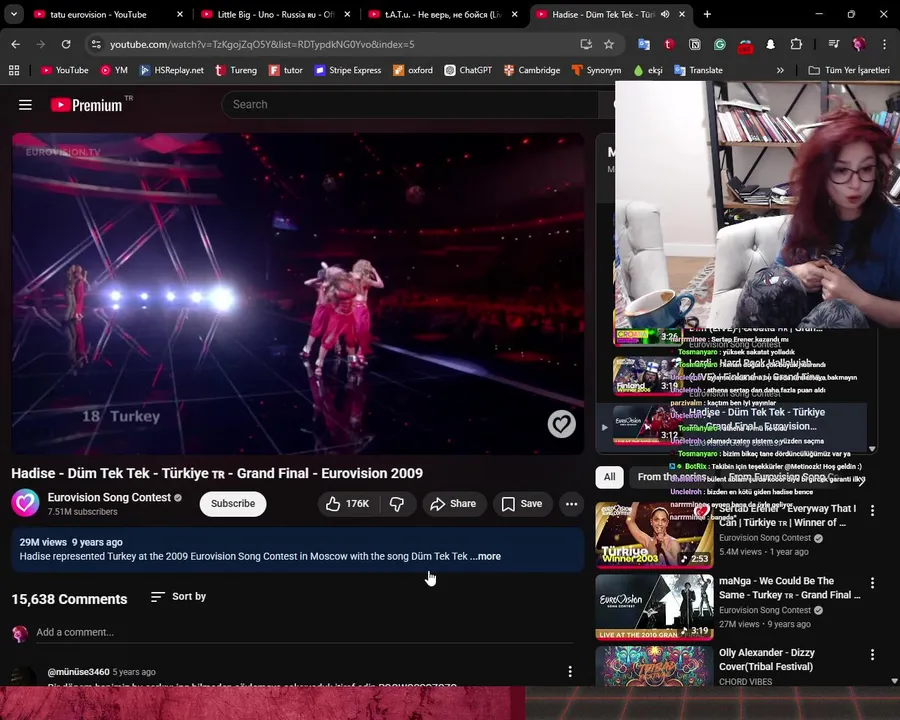Open Cambridge bookmark
Image resolution: width=900 pixels, height=720 pixels.
pyautogui.click(x=532, y=70)
